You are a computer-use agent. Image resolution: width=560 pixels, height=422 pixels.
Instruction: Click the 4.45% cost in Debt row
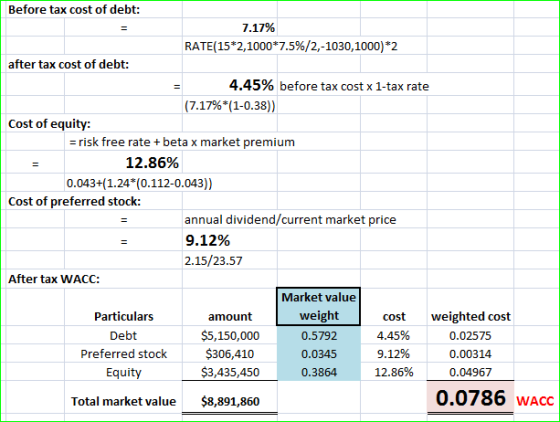[x=393, y=336]
